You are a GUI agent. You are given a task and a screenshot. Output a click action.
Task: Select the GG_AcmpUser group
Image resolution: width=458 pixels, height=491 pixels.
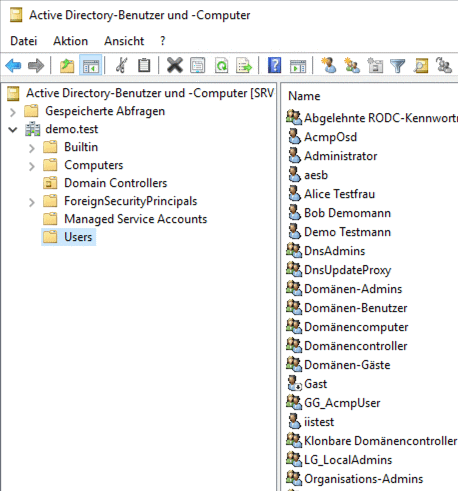coord(342,403)
